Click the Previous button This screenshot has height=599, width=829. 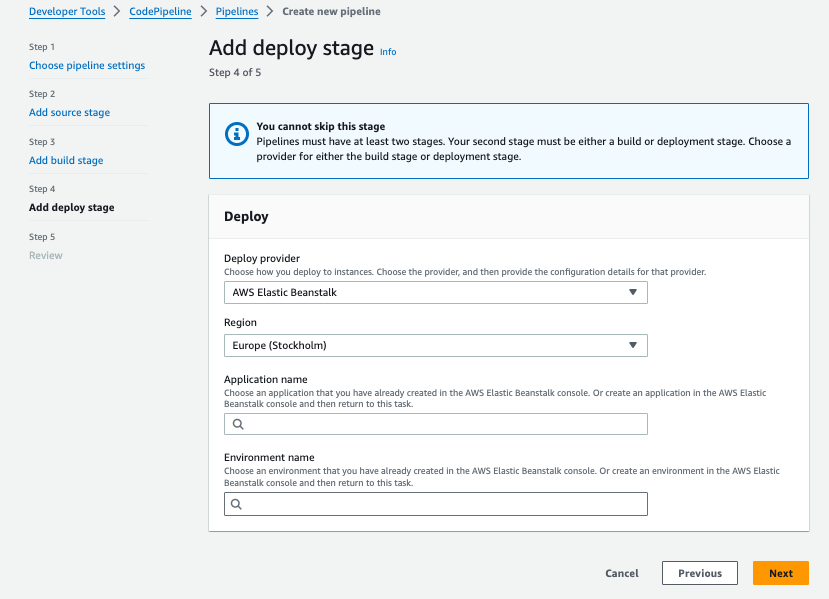(x=700, y=573)
